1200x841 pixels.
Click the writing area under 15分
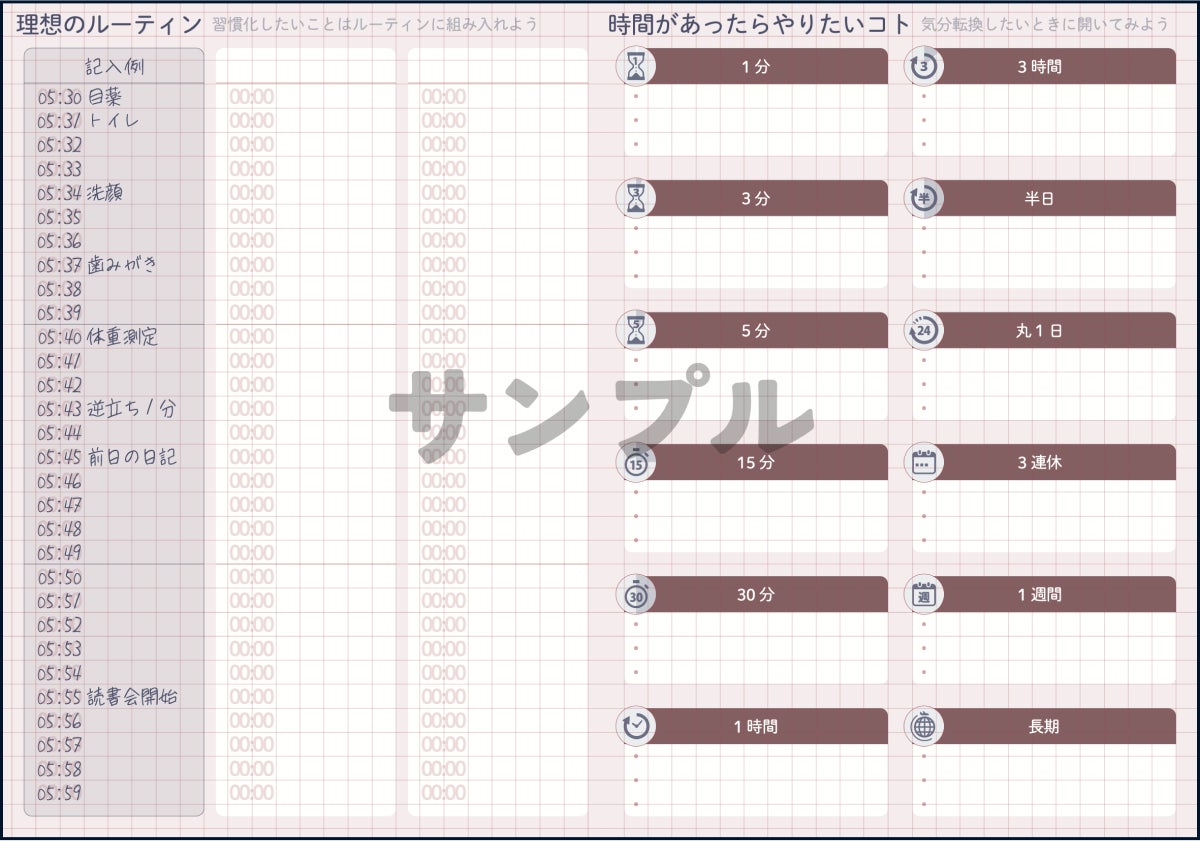point(756,516)
